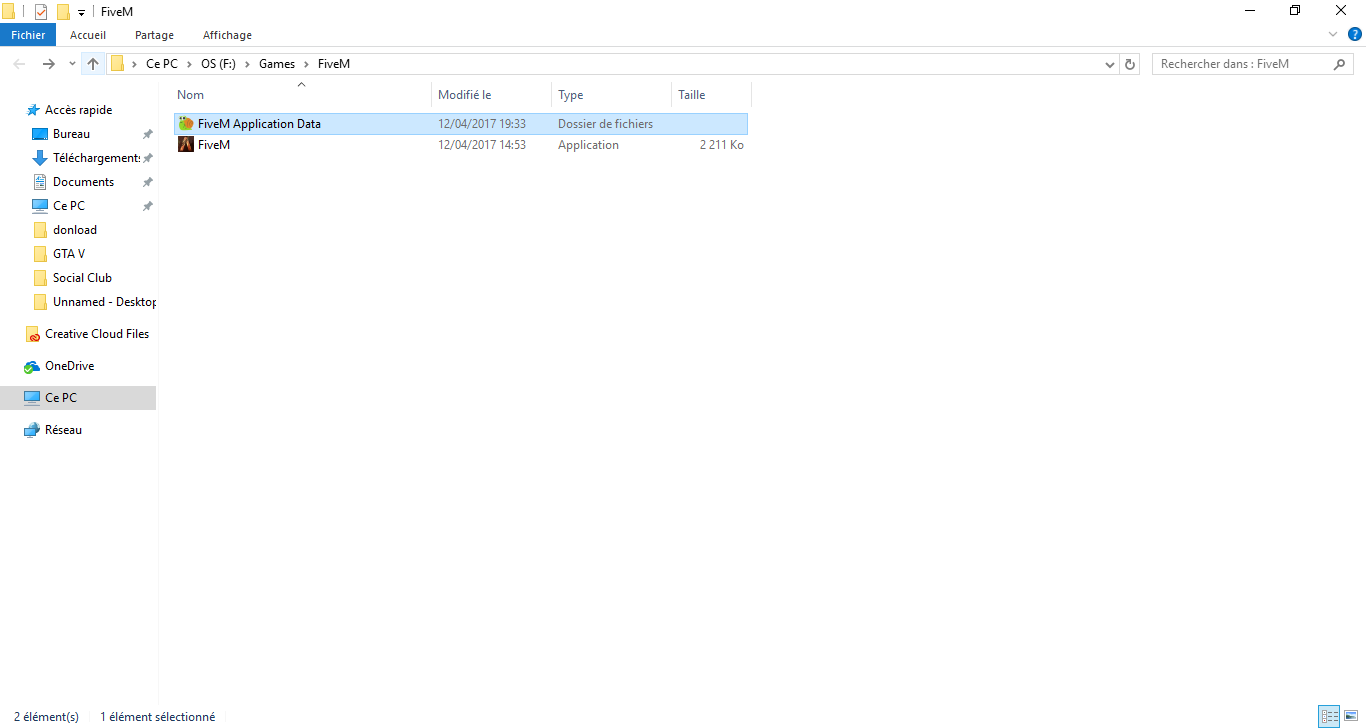Open Creative Cloud Files in sidebar
Screen dimensions: 1366x728
(x=97, y=334)
